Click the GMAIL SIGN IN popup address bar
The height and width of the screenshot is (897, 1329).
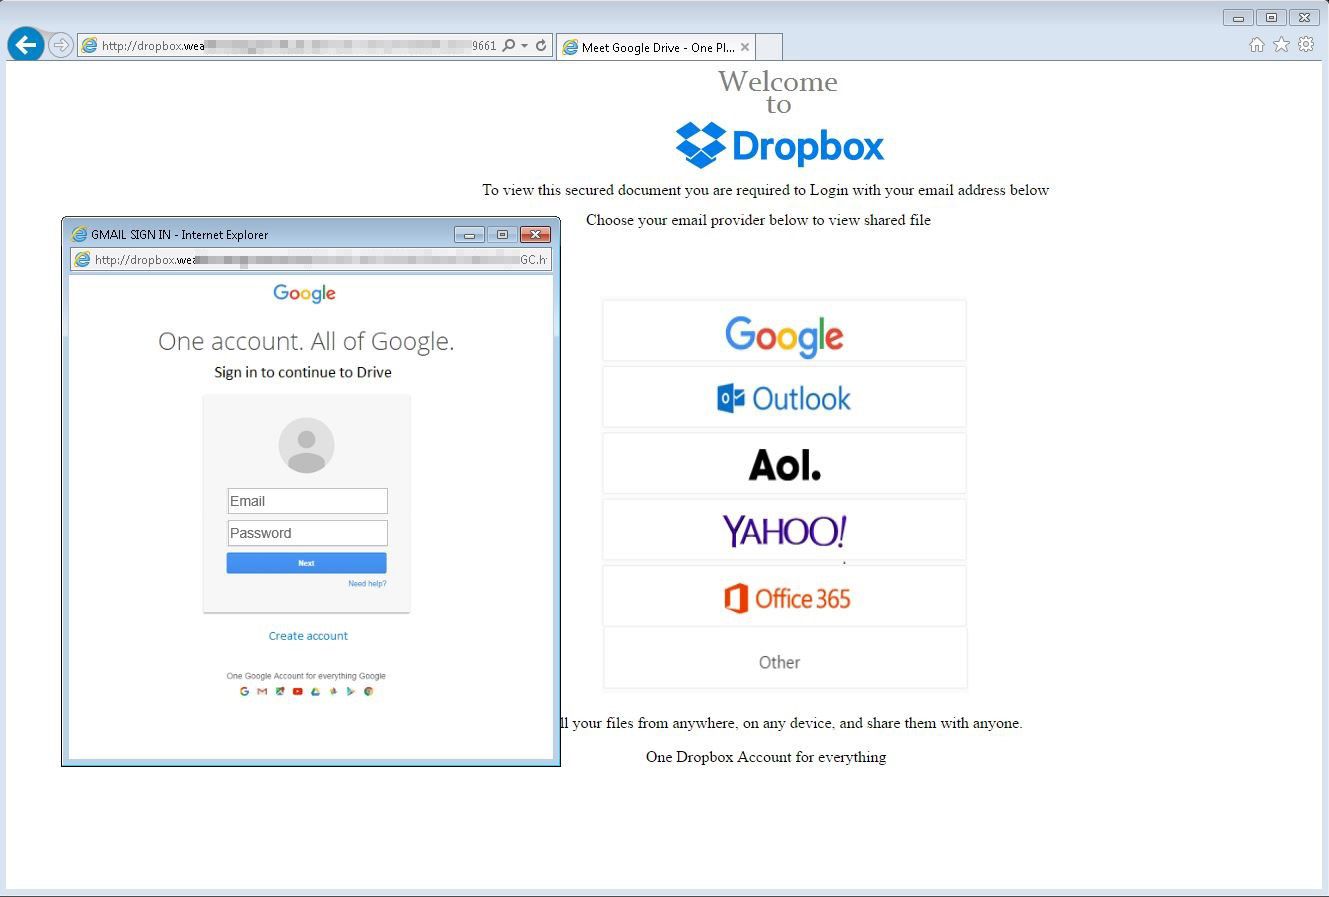click(x=311, y=260)
